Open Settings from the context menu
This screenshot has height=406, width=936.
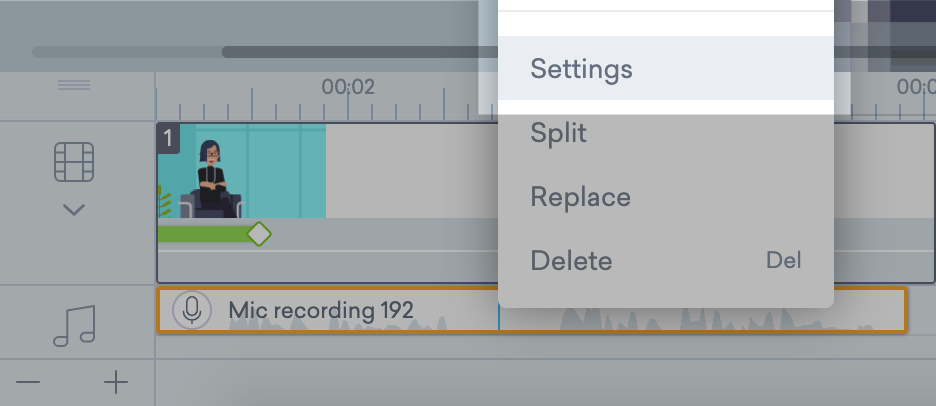pyautogui.click(x=581, y=69)
